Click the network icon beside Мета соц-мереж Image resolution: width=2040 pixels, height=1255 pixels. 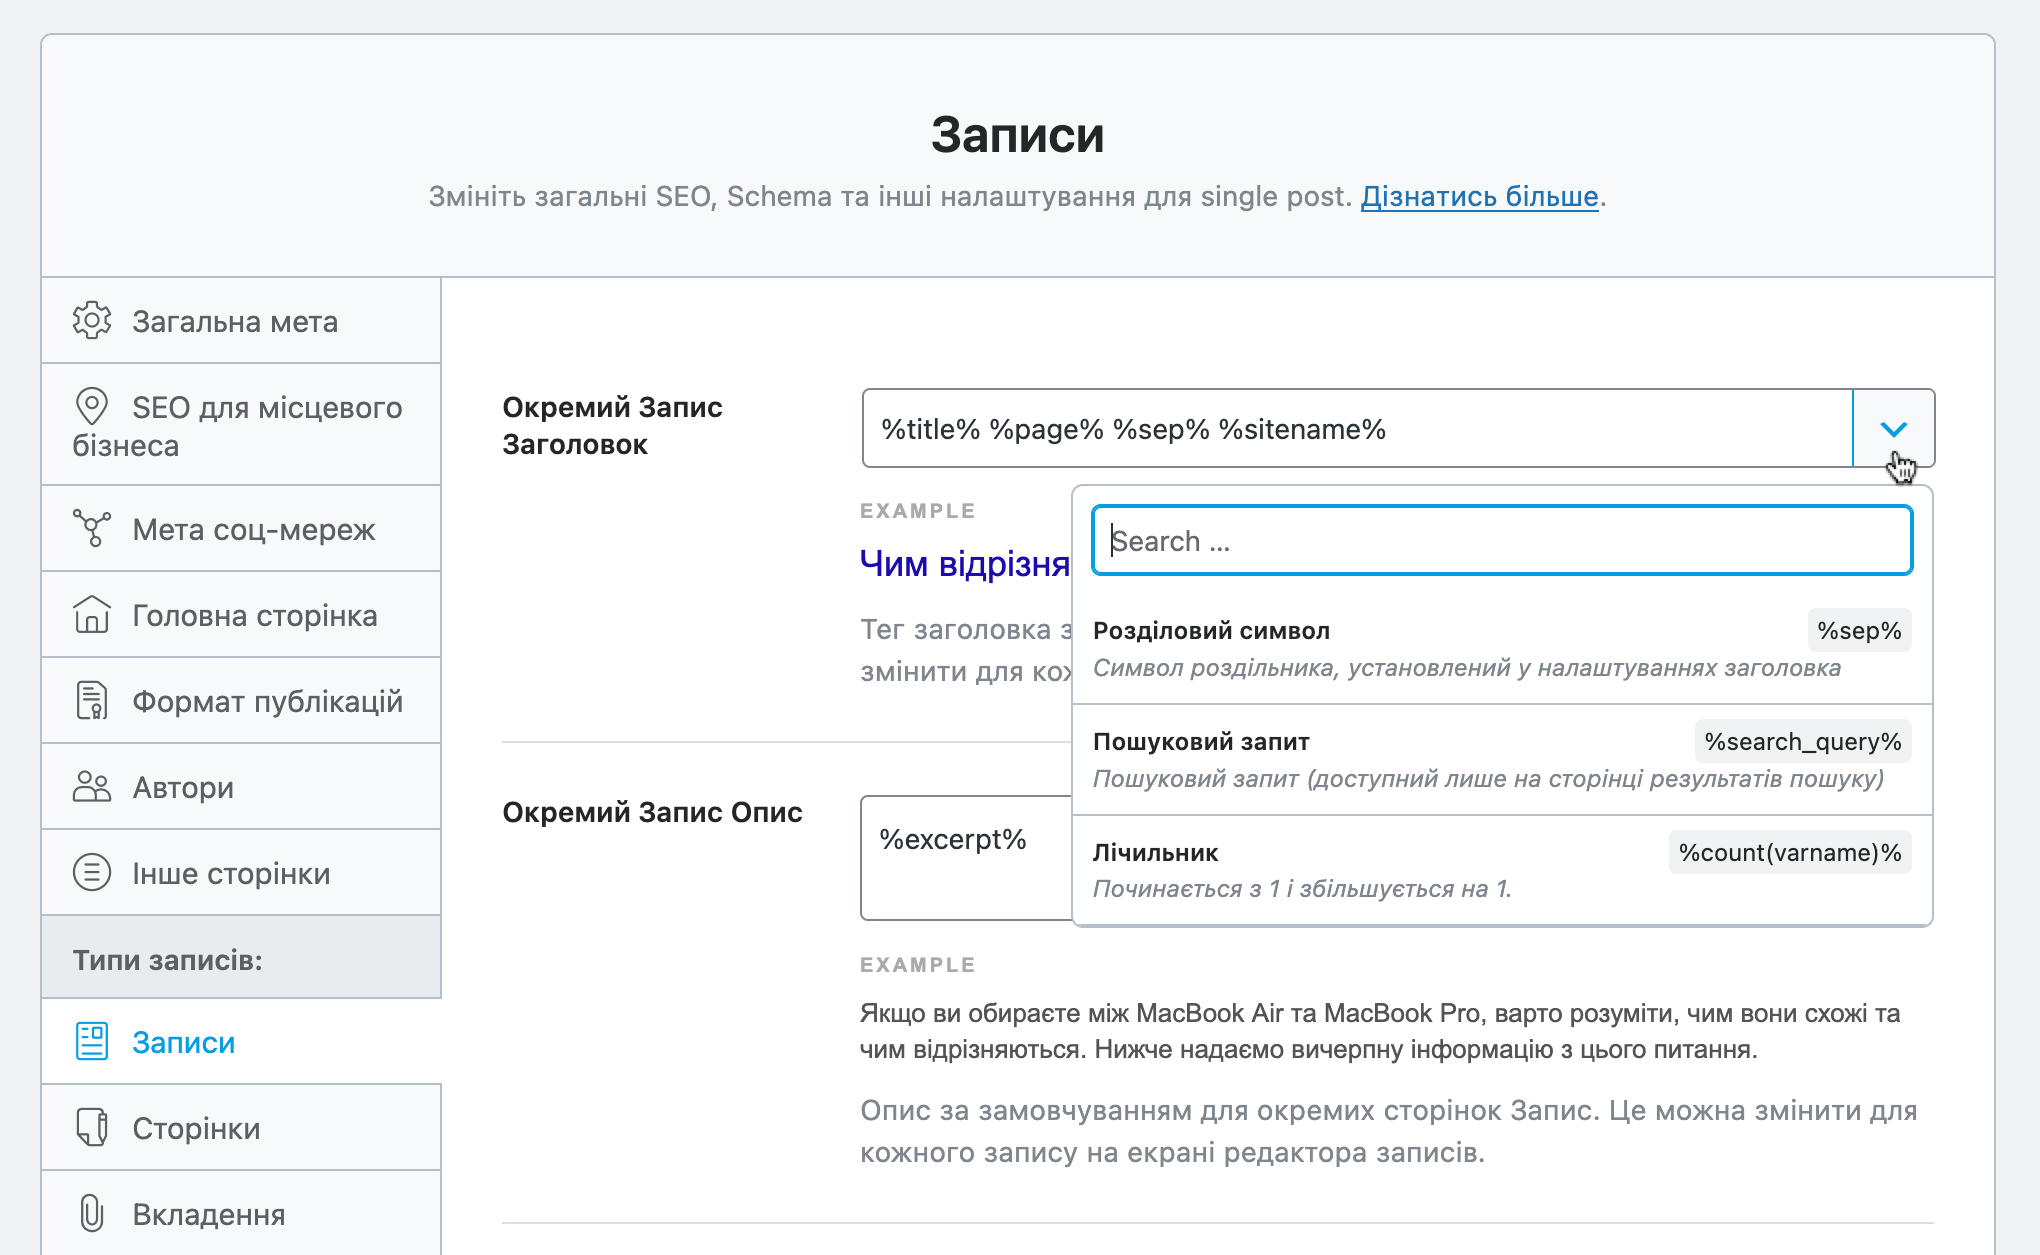91,528
